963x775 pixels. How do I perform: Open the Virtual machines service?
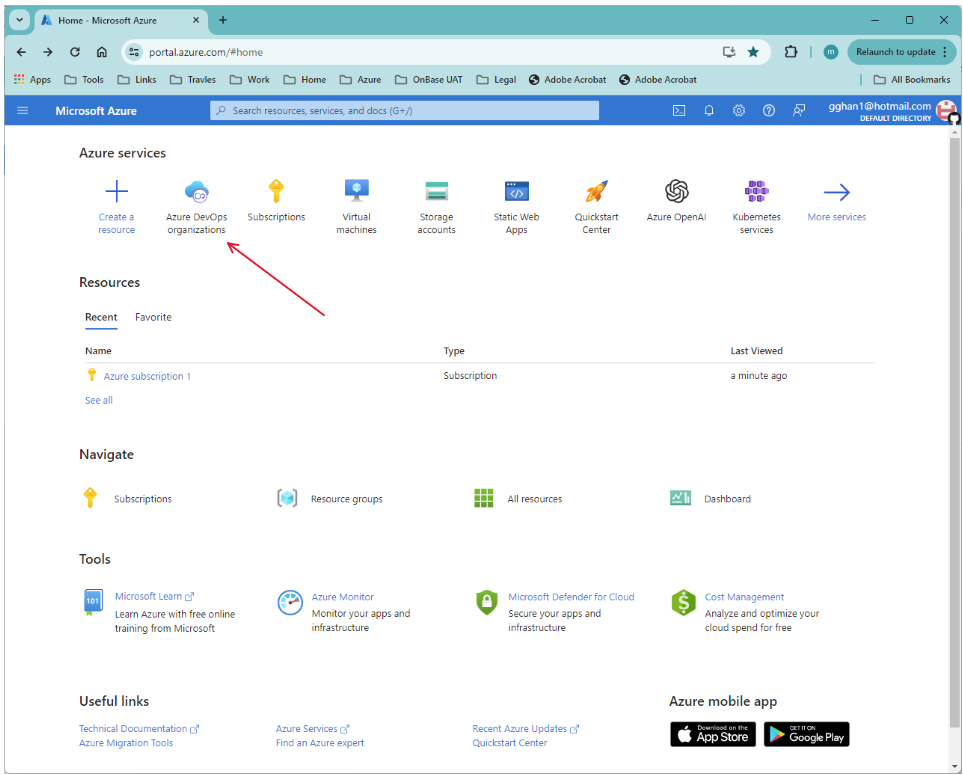[x=356, y=191]
